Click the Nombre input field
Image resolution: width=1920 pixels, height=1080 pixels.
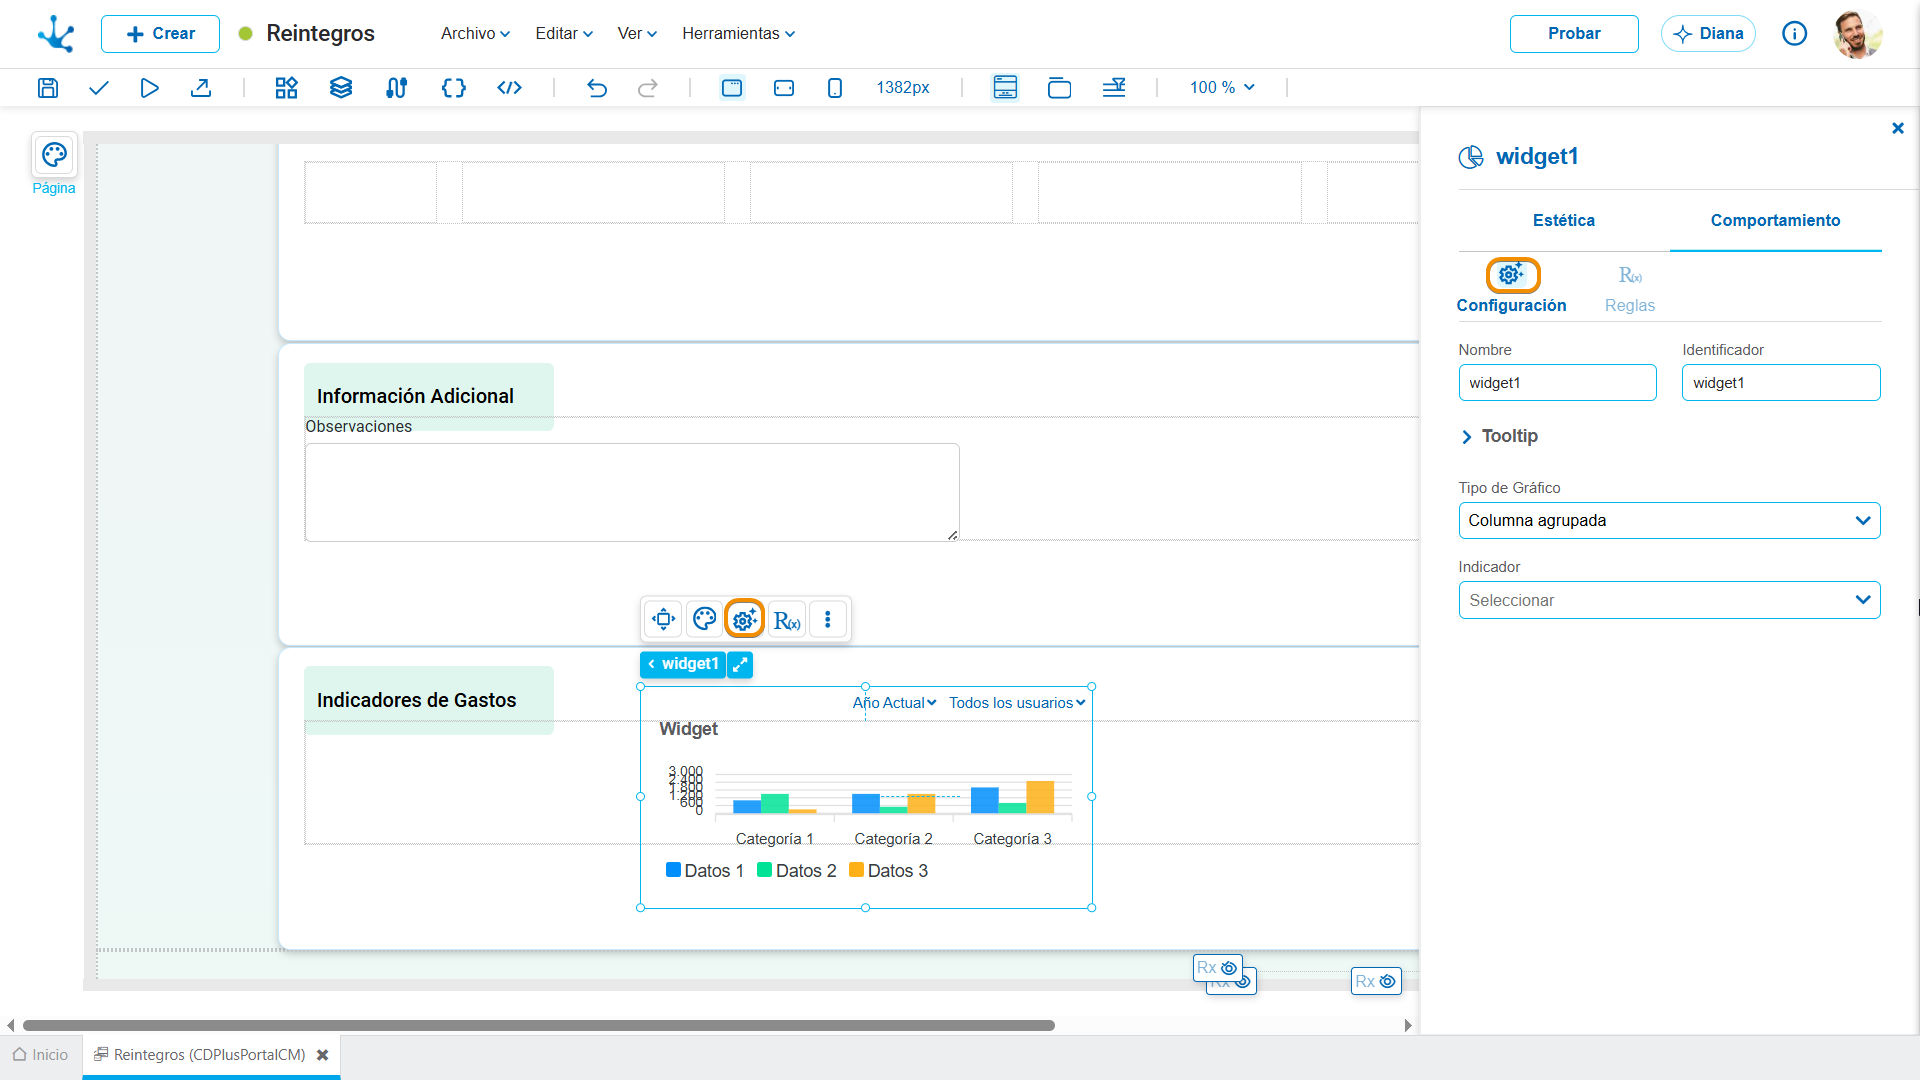pos(1557,383)
